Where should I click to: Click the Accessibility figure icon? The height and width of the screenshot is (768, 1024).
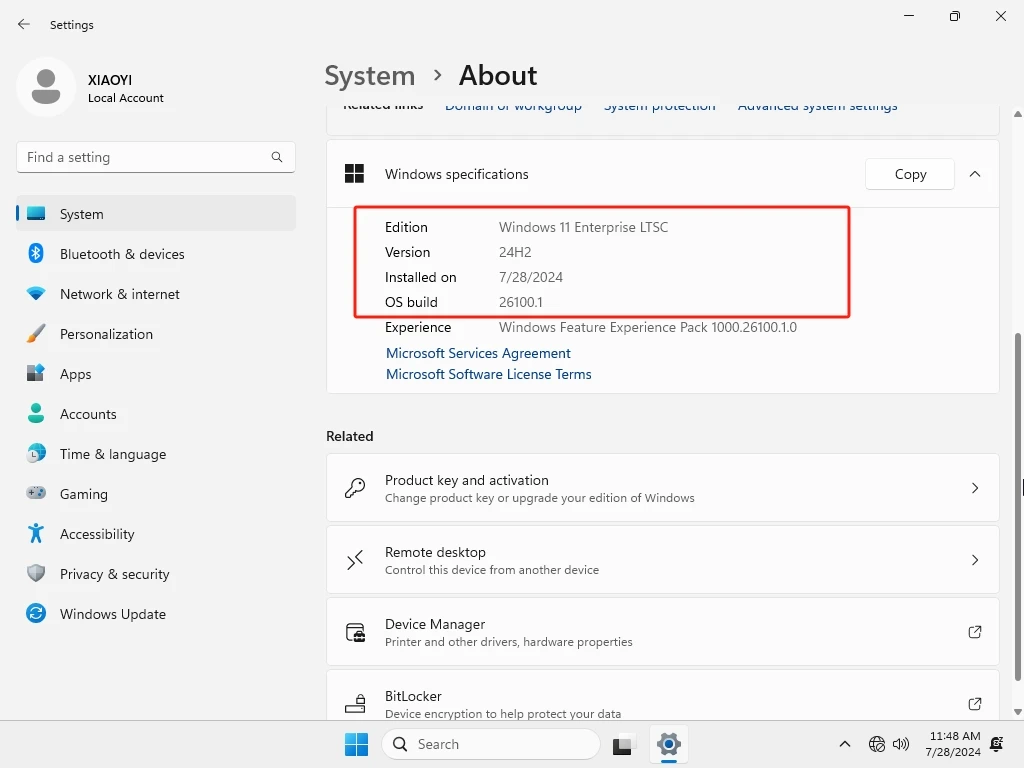[36, 533]
